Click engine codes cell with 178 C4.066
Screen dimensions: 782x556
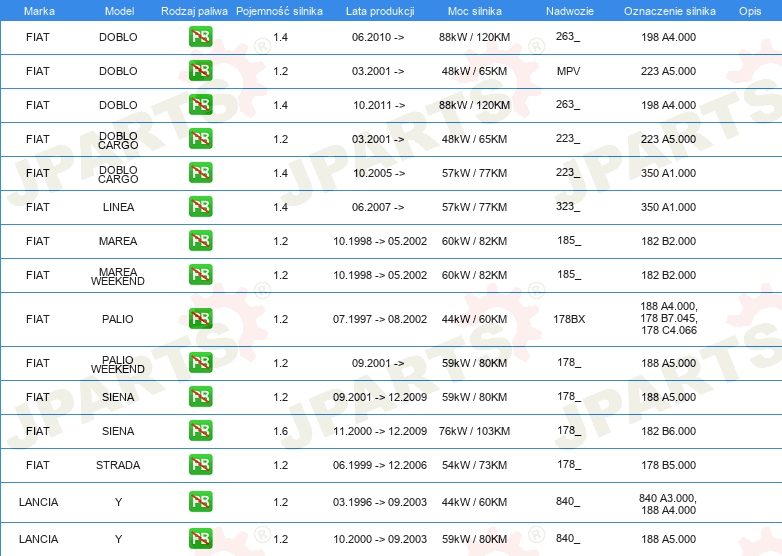click(669, 318)
